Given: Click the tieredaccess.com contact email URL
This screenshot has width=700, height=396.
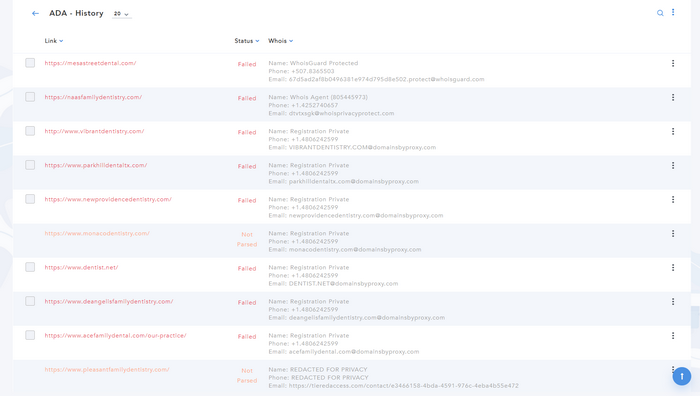Looking at the screenshot, I should coord(404,385).
